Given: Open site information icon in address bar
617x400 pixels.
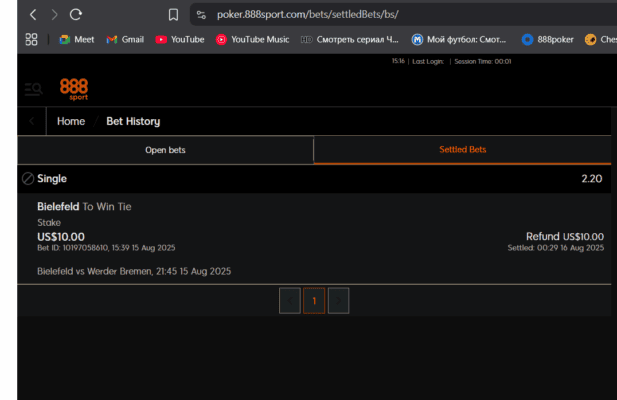Looking at the screenshot, I should (201, 15).
